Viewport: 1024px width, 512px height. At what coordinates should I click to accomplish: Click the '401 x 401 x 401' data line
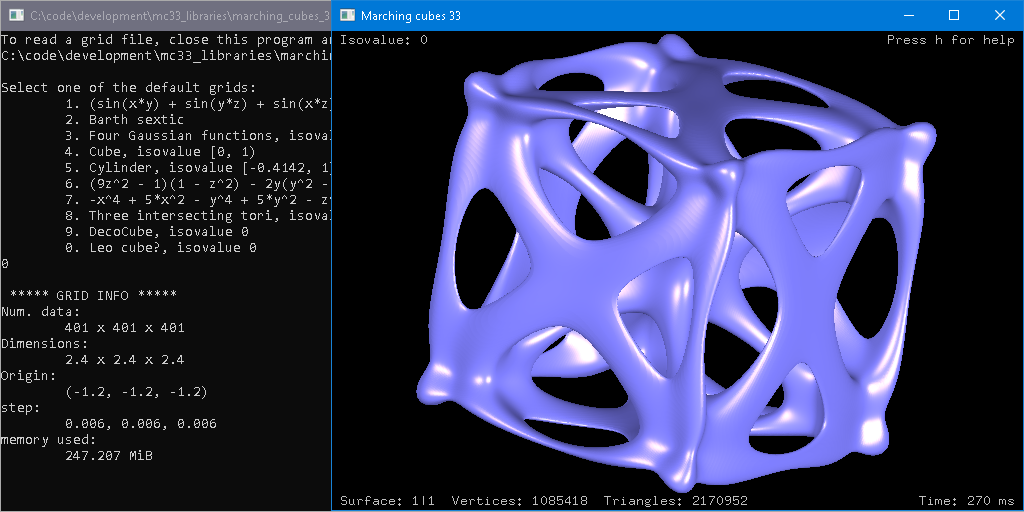[x=124, y=327]
